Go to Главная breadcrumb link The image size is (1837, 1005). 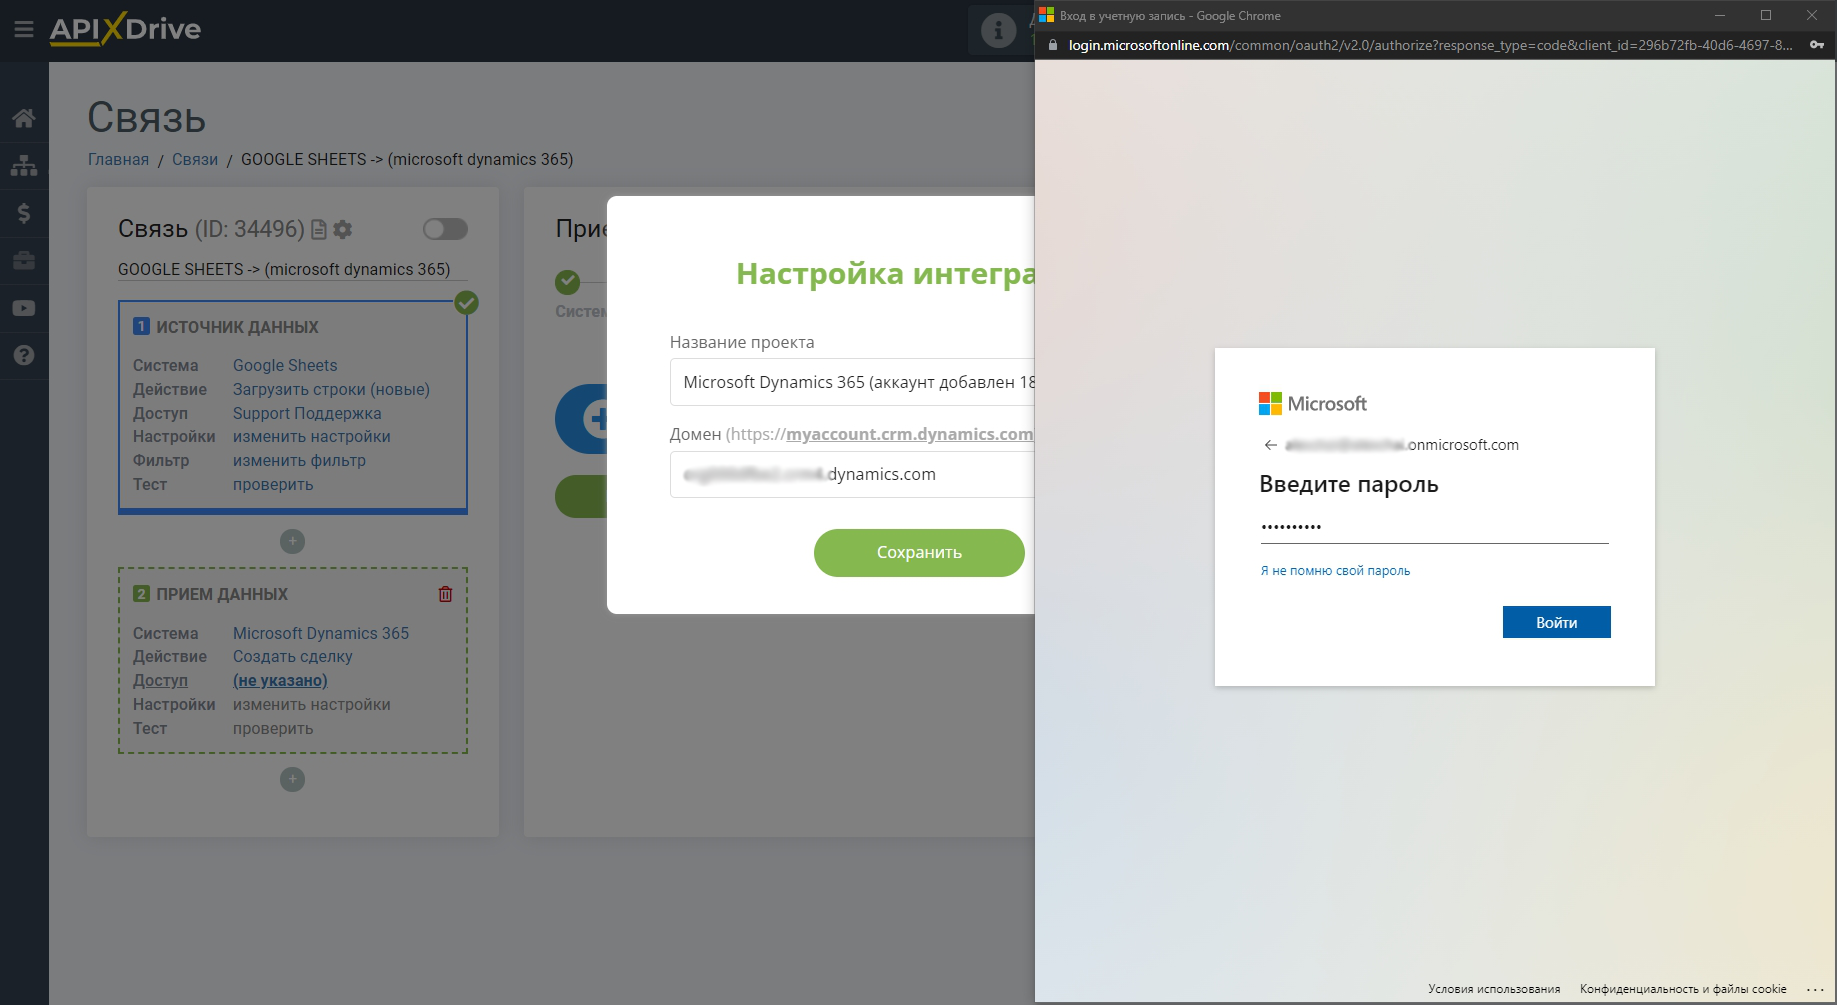click(x=118, y=159)
